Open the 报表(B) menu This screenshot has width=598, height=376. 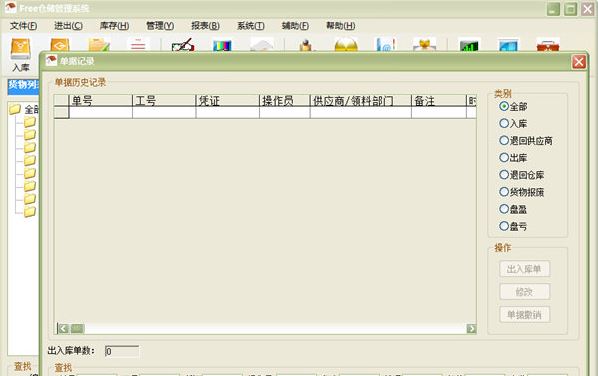(206, 26)
